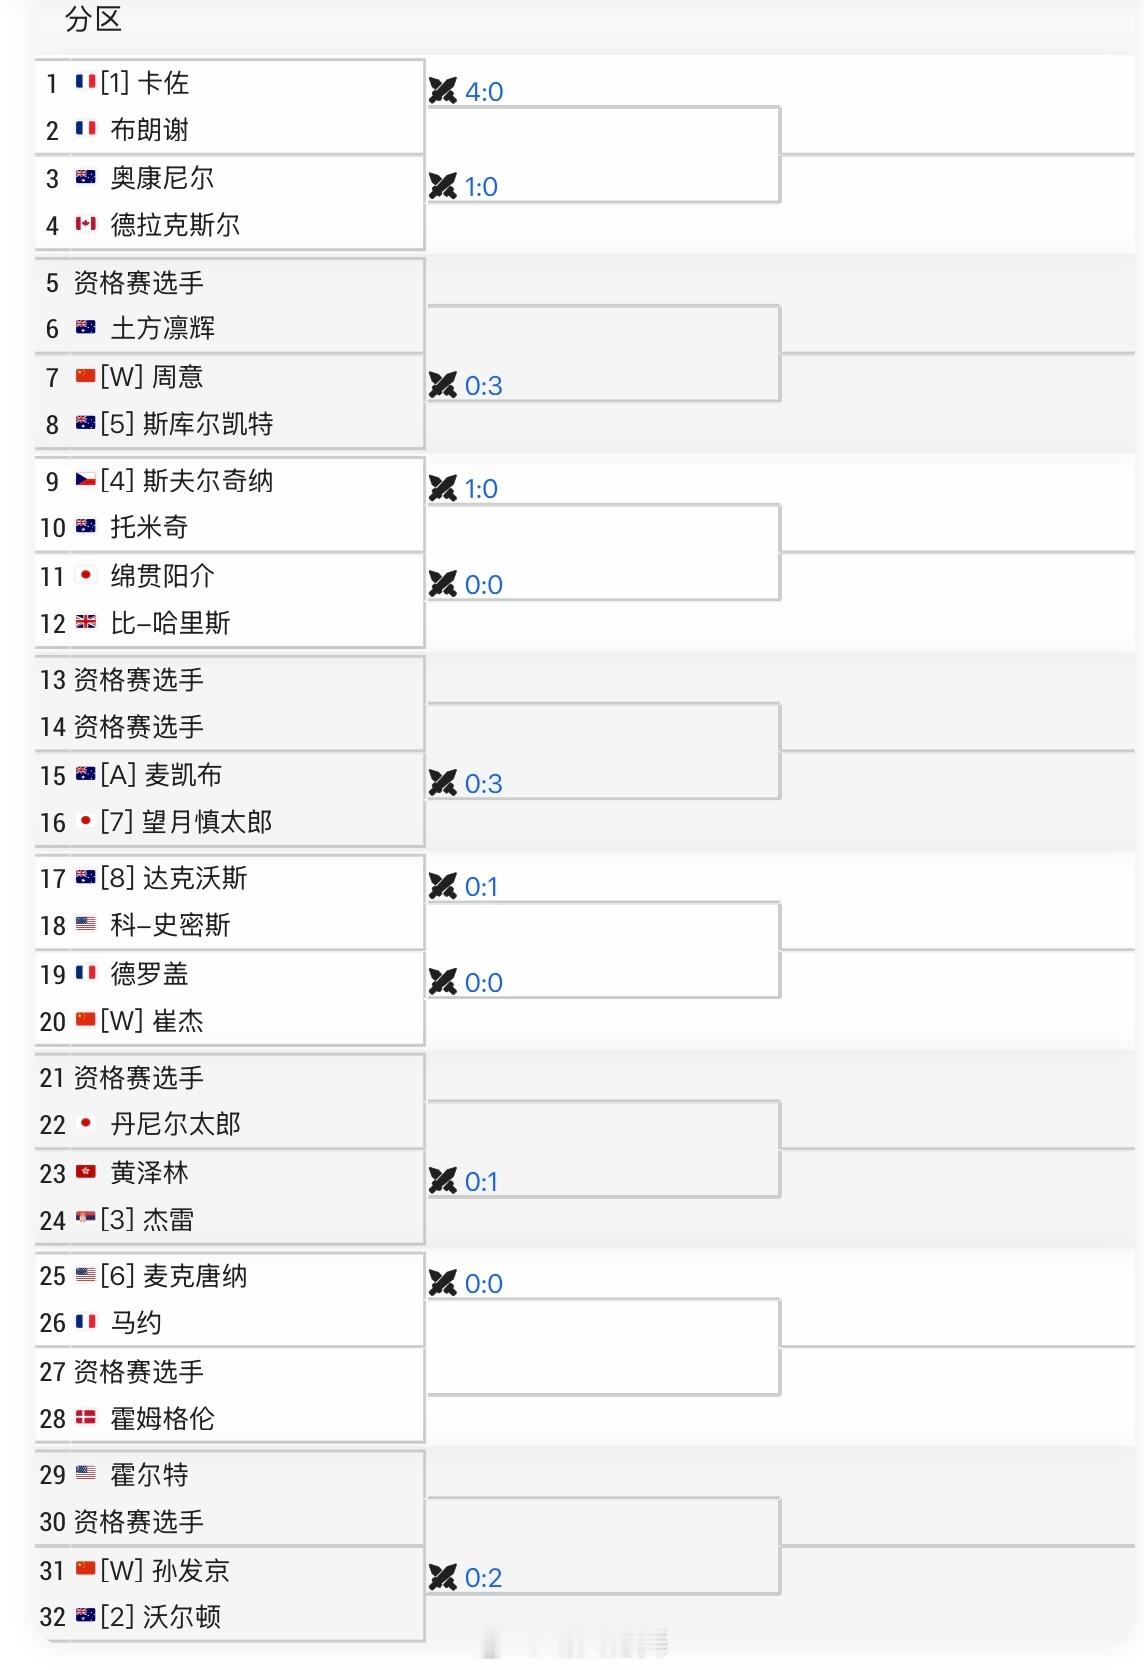1144x1670 pixels.
Task: Select player 霍姆格伦 in row 28
Action: [162, 1419]
